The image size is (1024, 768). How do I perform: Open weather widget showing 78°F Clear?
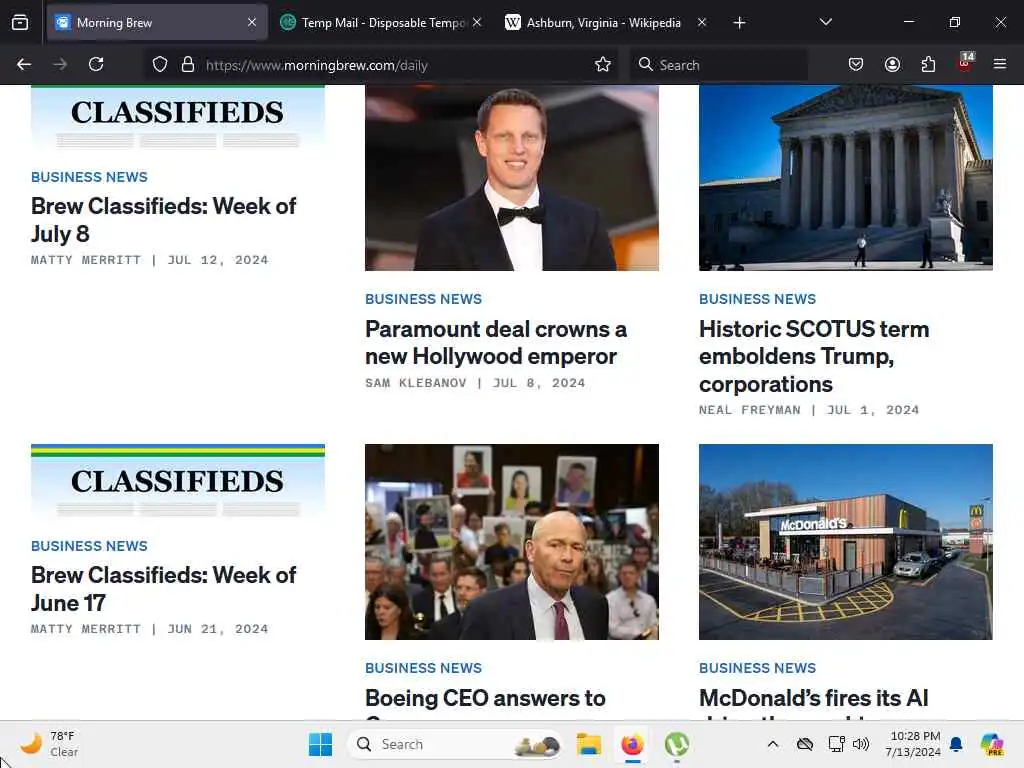point(49,744)
